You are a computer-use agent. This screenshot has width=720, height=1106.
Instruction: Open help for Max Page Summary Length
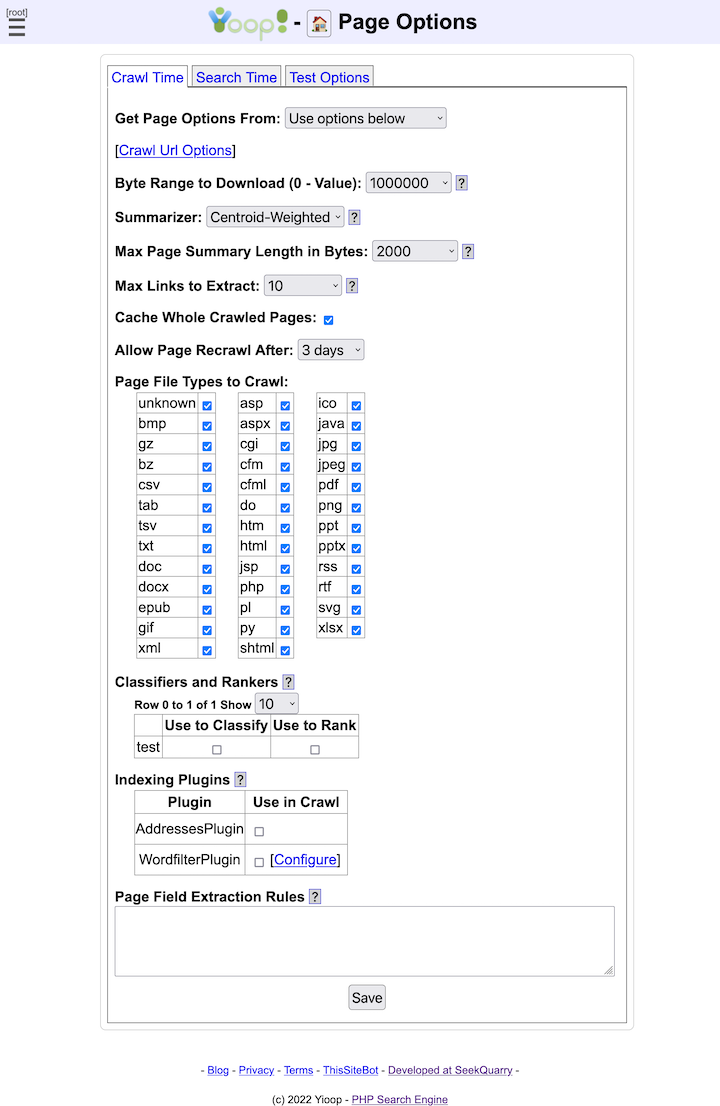click(x=468, y=251)
